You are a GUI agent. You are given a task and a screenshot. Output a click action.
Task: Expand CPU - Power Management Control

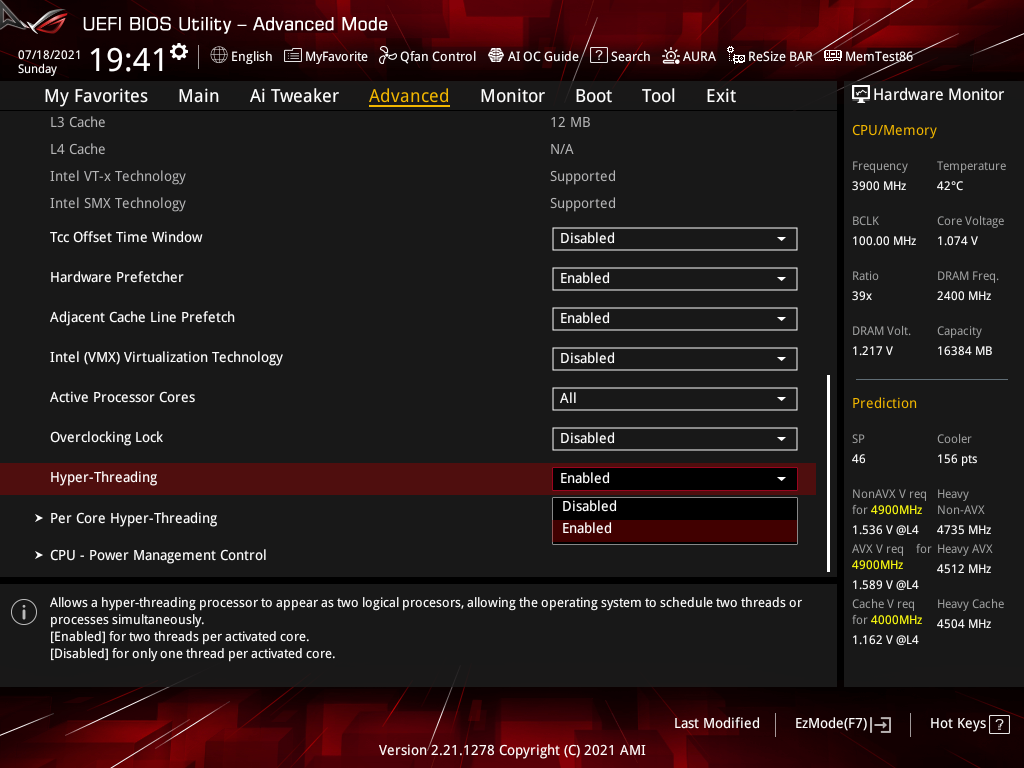[157, 554]
